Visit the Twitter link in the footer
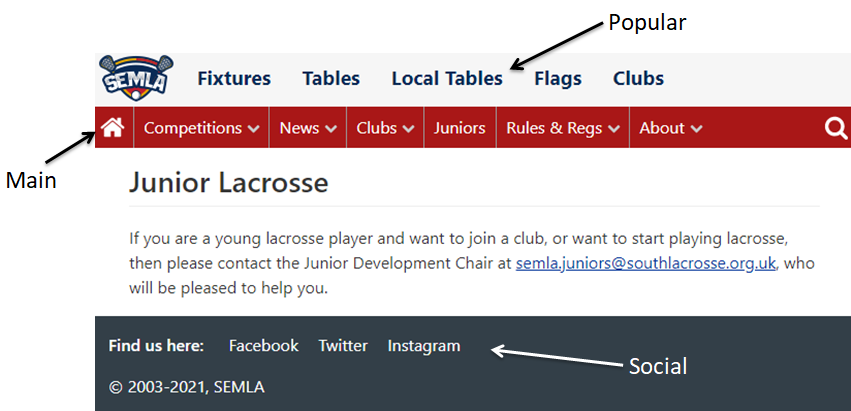The image size is (851, 411). coord(343,346)
